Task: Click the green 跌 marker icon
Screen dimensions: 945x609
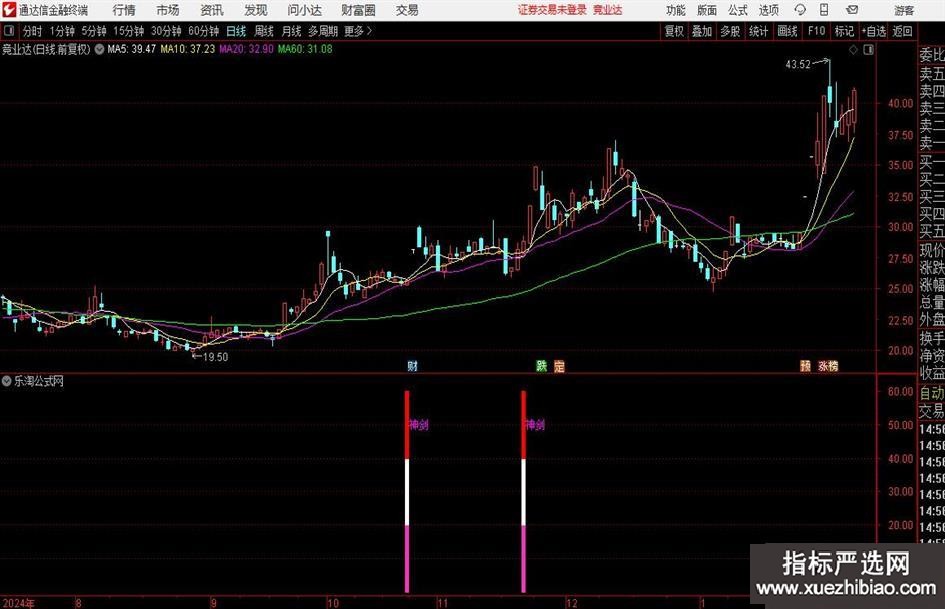Action: tap(541, 366)
